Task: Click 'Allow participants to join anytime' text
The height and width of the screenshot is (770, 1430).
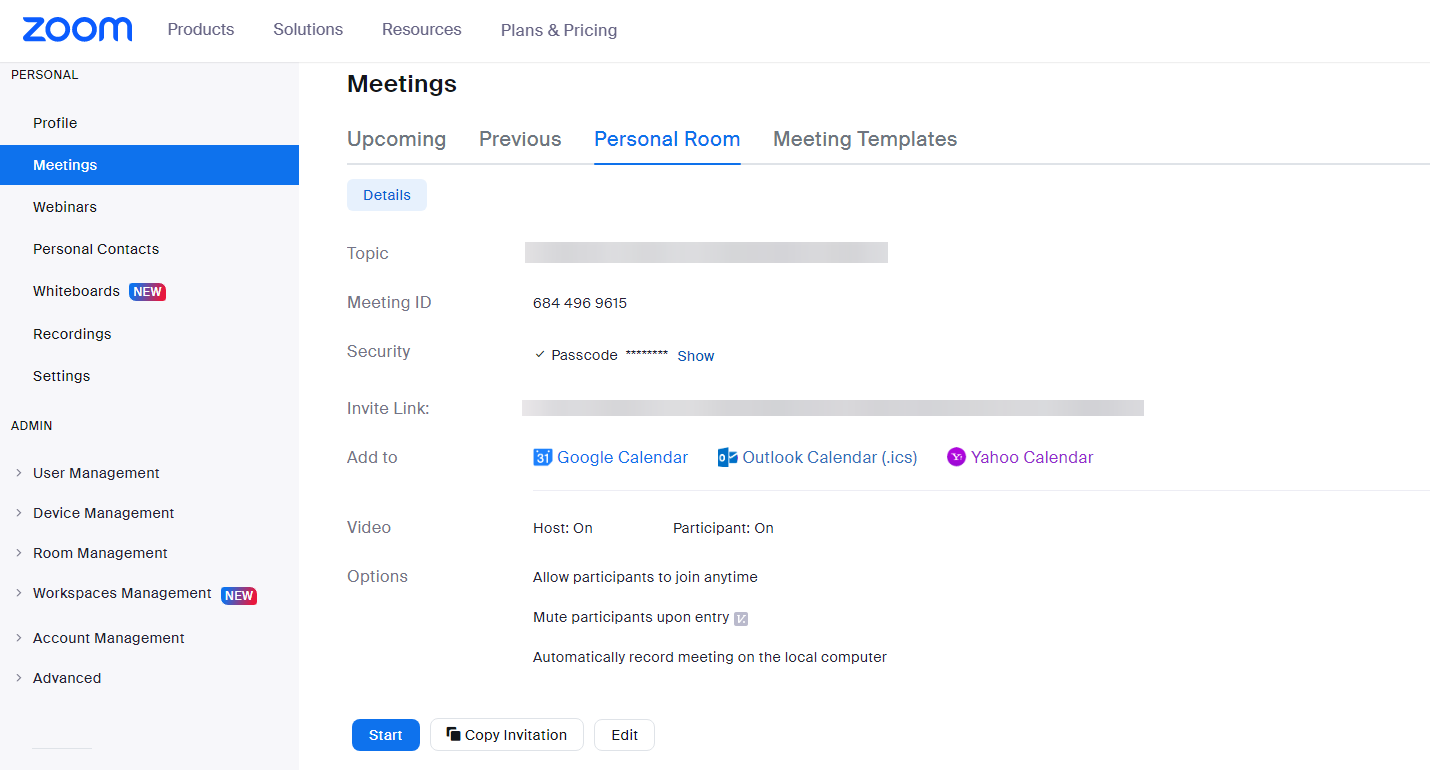Action: [645, 577]
